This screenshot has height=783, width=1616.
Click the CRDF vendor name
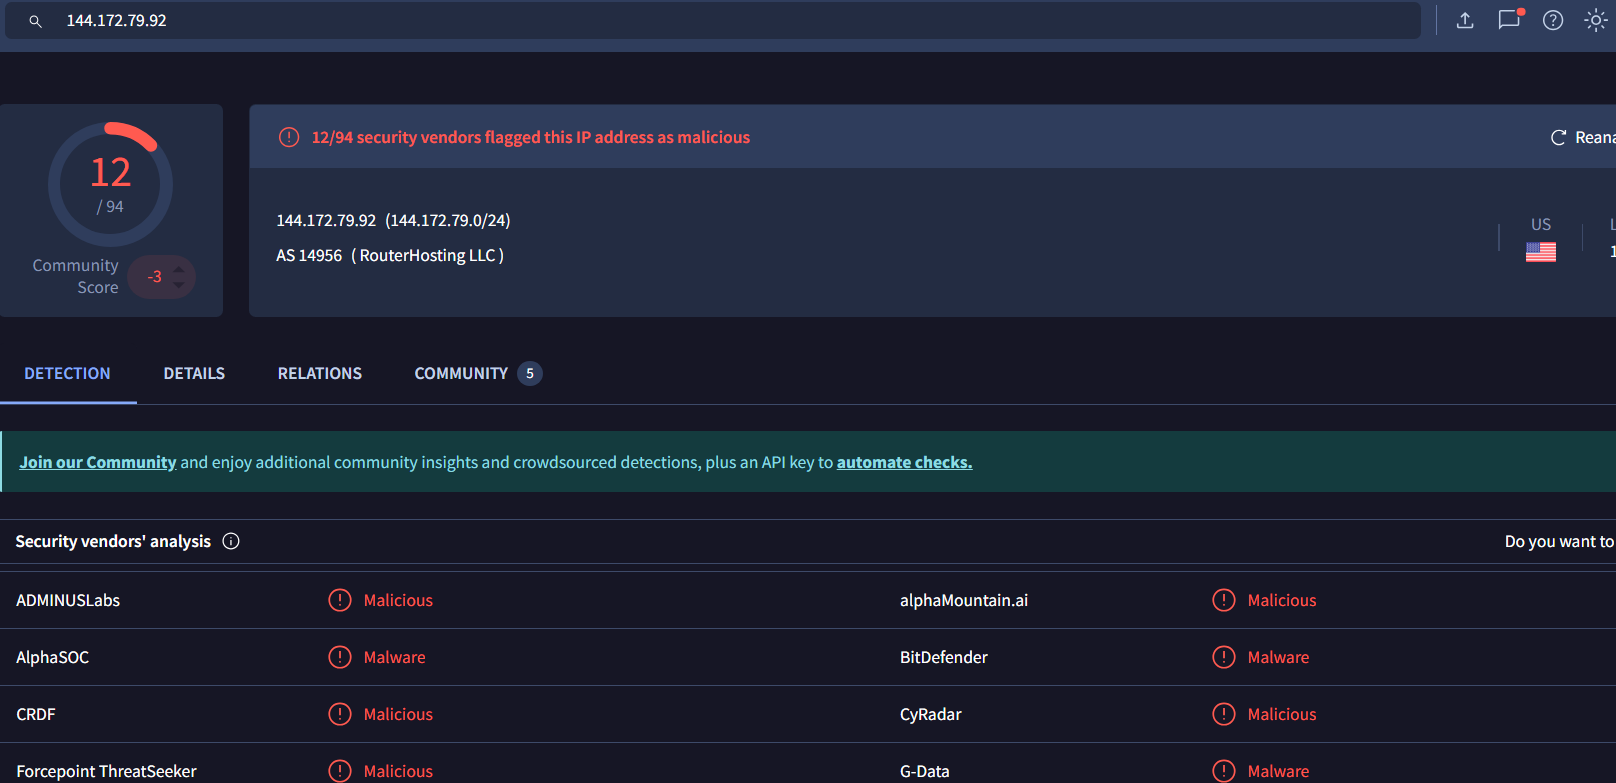click(x=36, y=714)
